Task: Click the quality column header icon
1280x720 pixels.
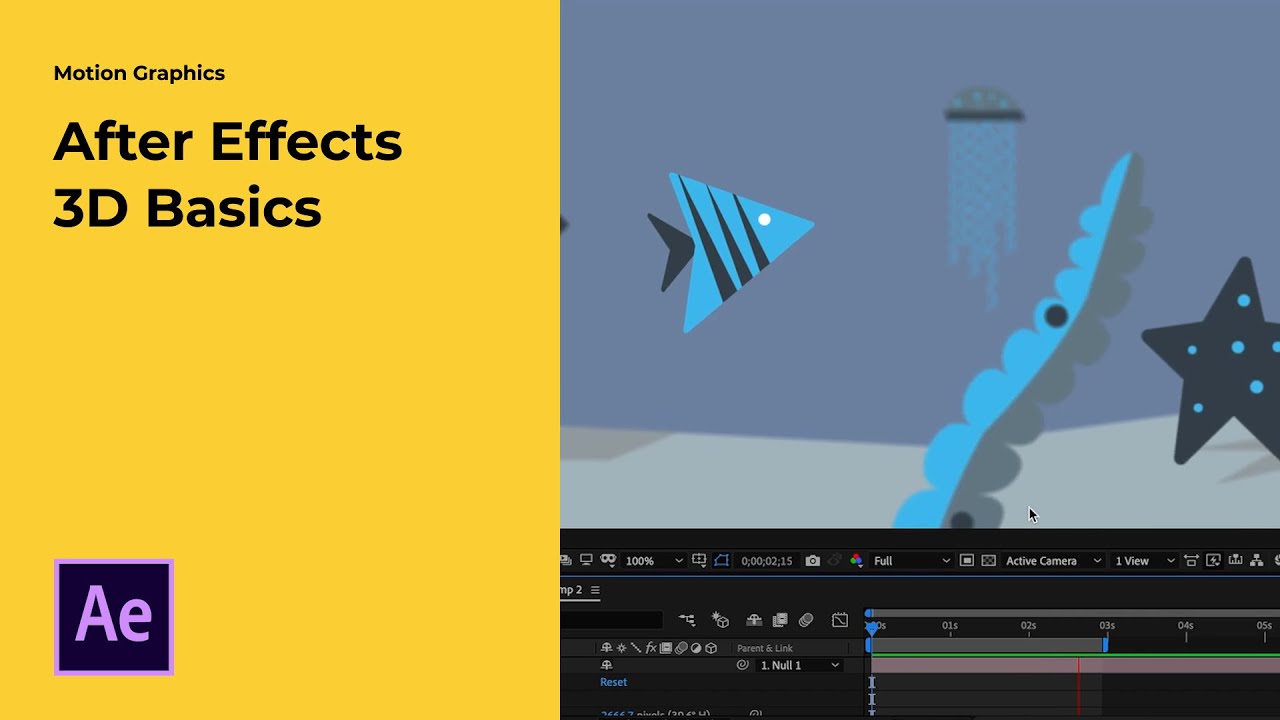Action: [x=635, y=648]
